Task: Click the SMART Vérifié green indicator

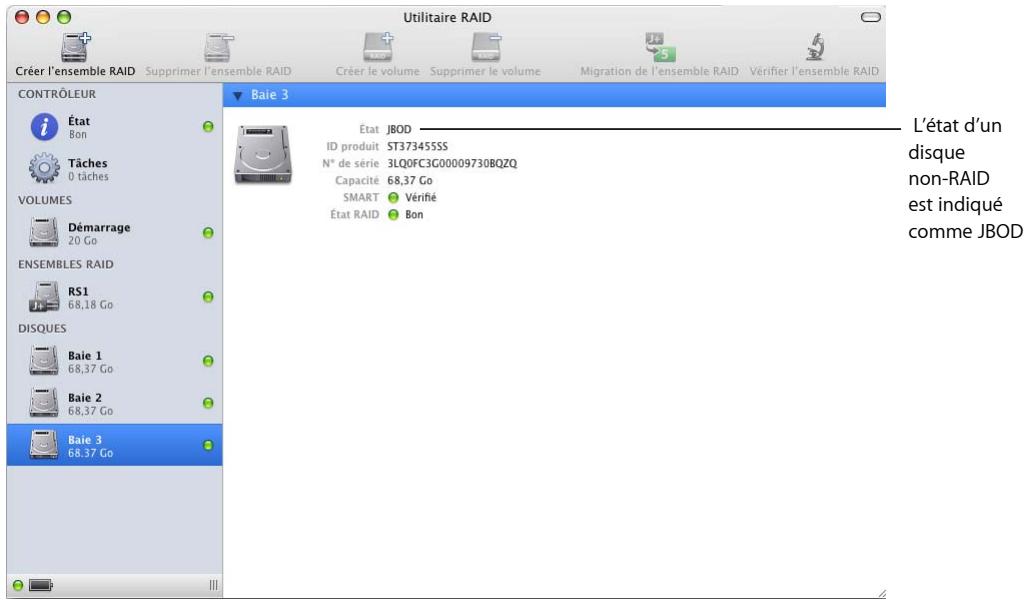Action: click(x=393, y=197)
